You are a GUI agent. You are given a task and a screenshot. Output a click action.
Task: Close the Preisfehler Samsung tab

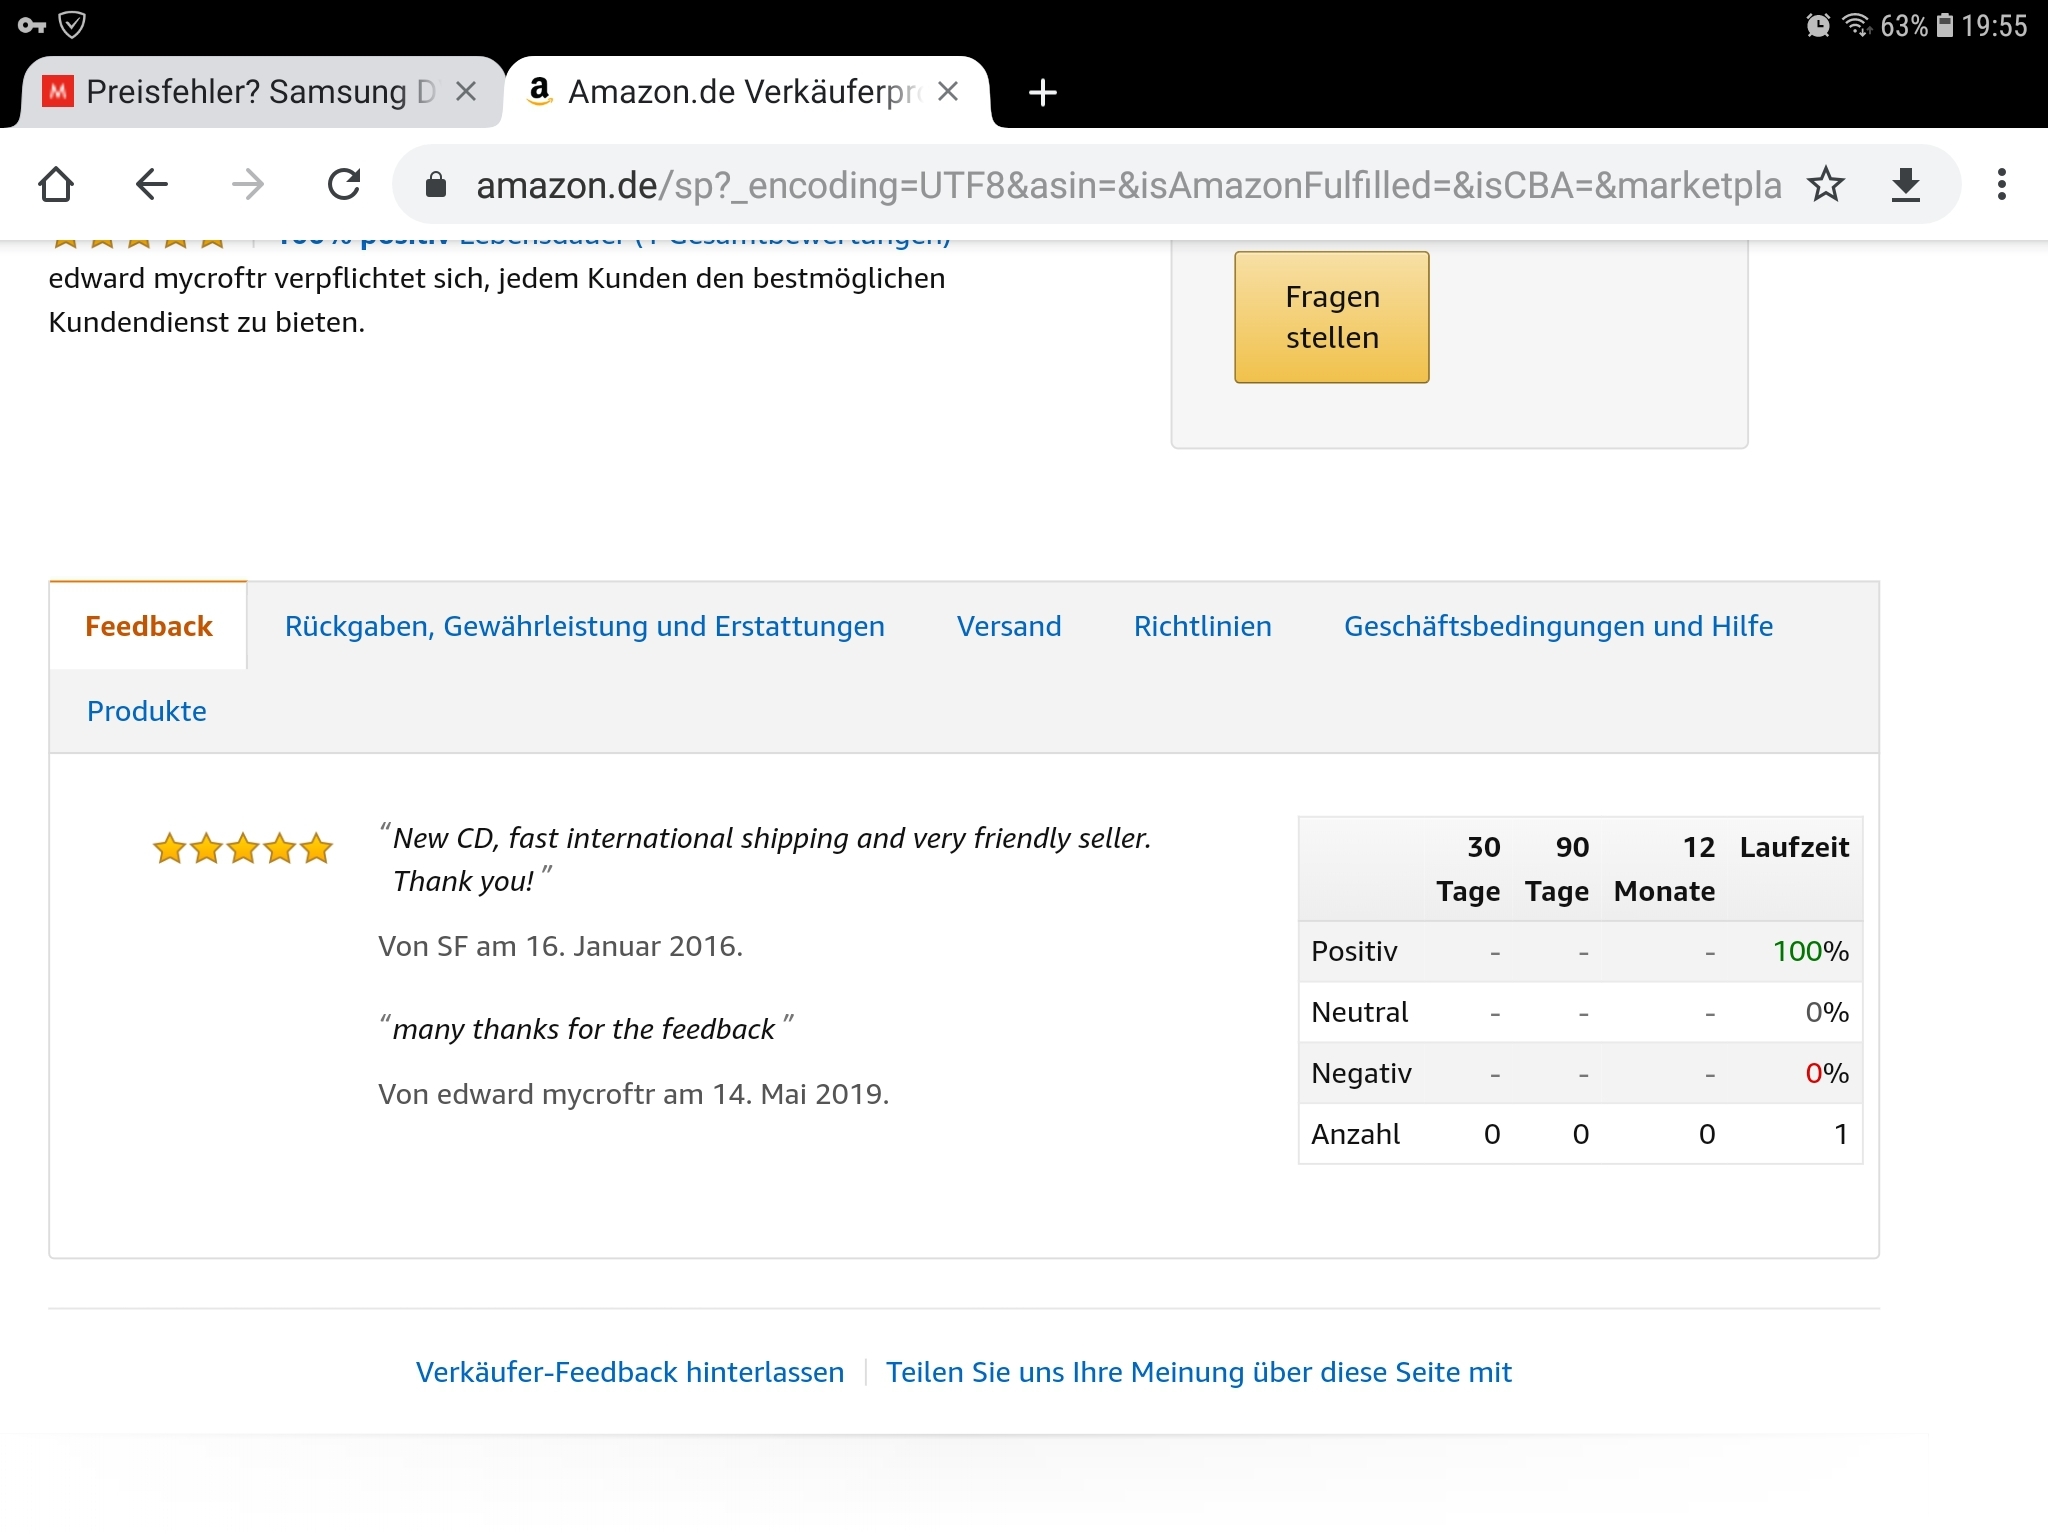point(466,92)
